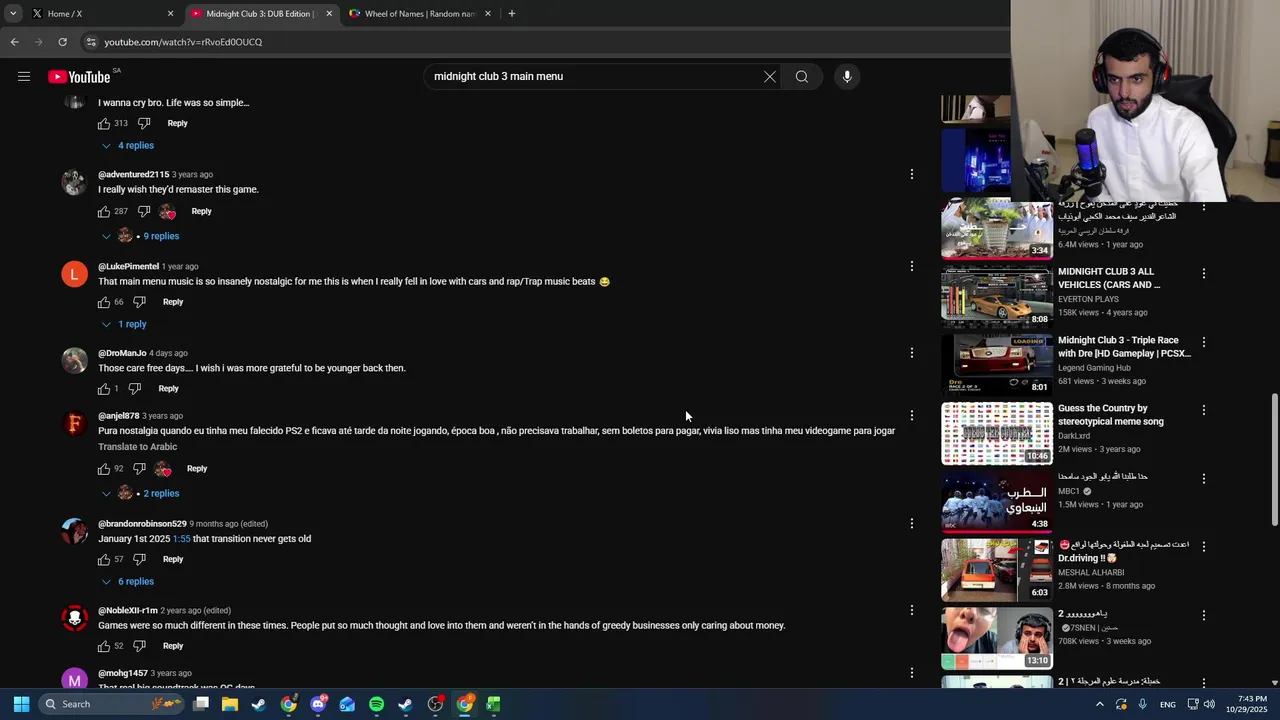Open the Dr.driving video thumbnail
The height and width of the screenshot is (720, 1280).
(x=997, y=571)
